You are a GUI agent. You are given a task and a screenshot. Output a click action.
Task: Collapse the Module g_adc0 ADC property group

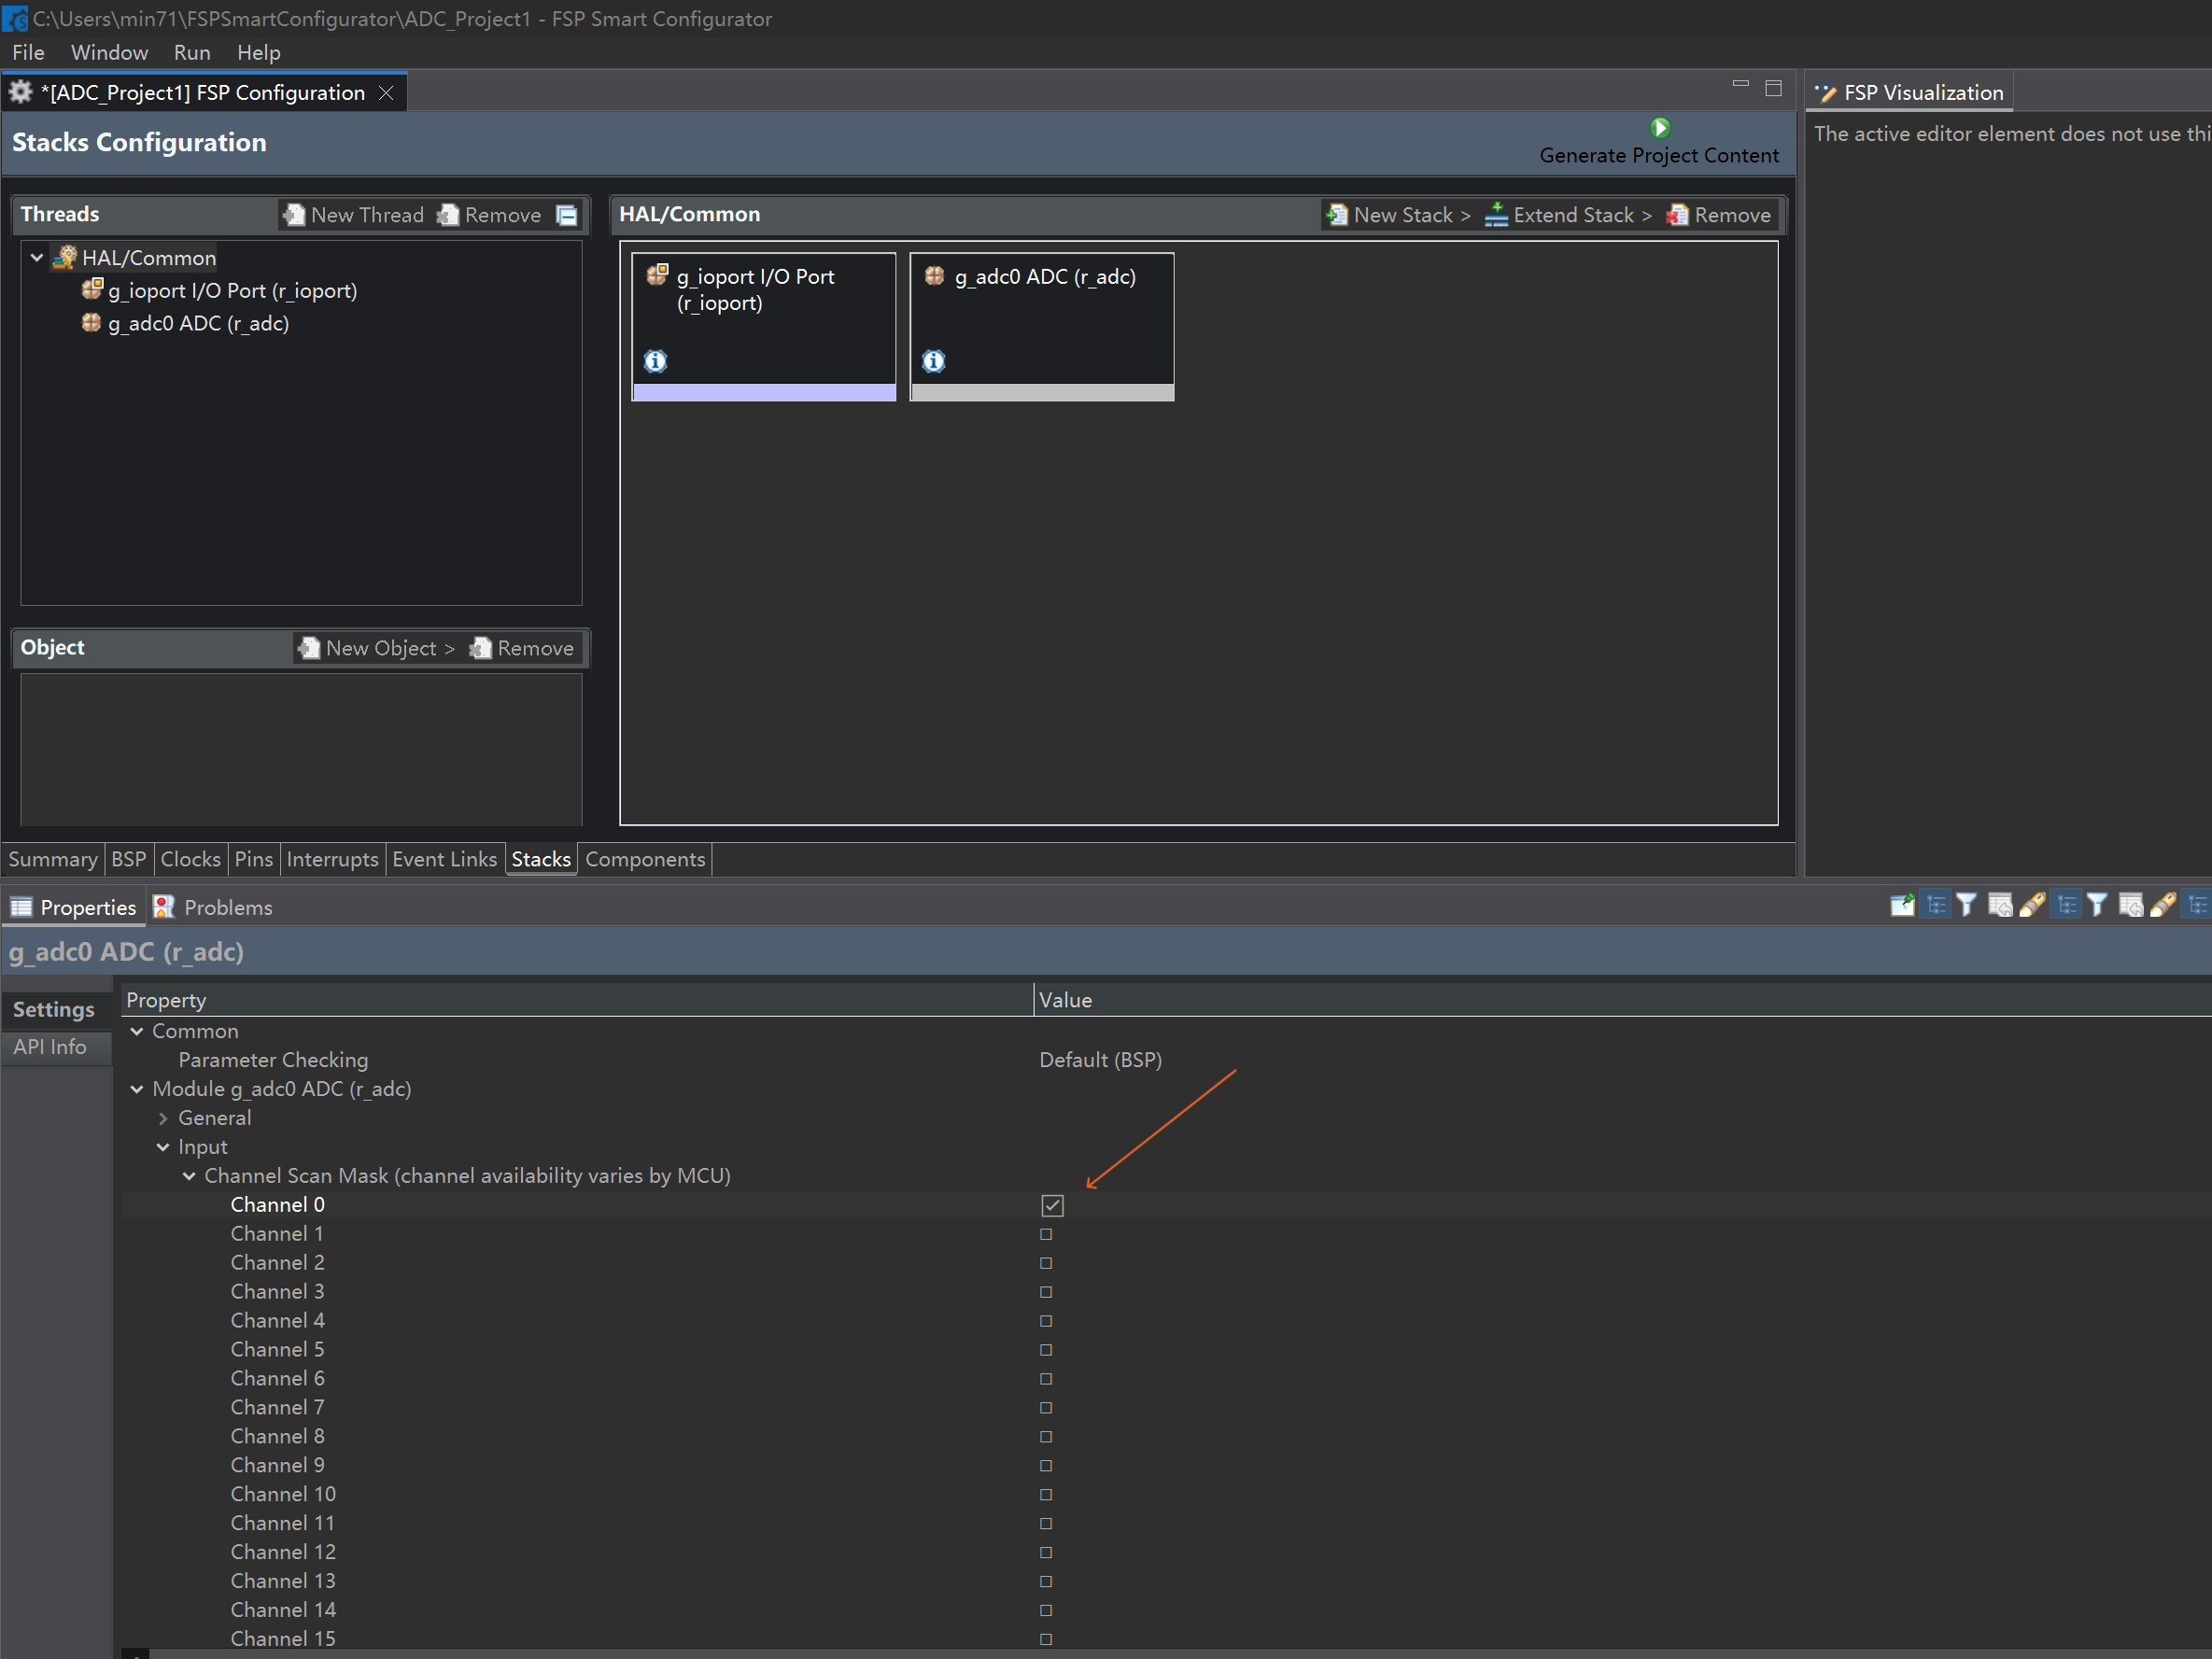(137, 1089)
